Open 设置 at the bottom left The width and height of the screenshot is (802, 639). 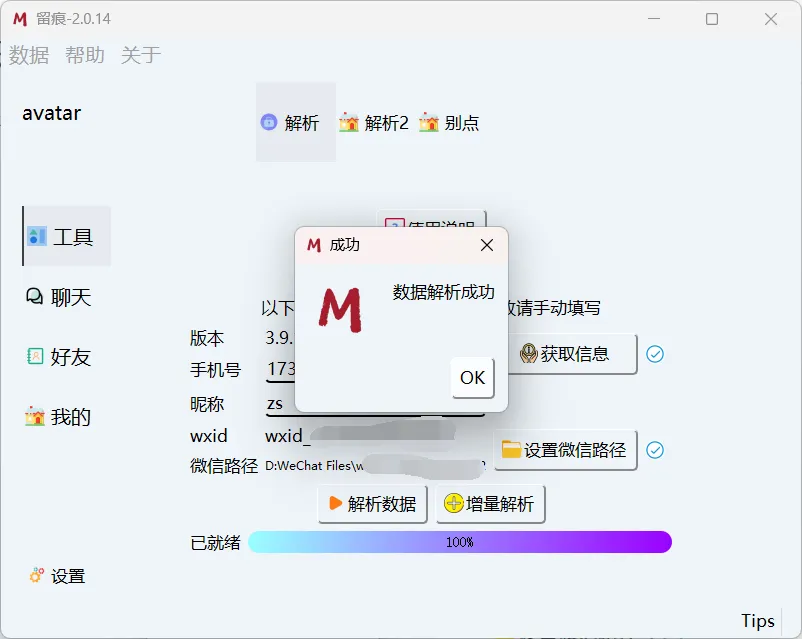pyautogui.click(x=58, y=576)
